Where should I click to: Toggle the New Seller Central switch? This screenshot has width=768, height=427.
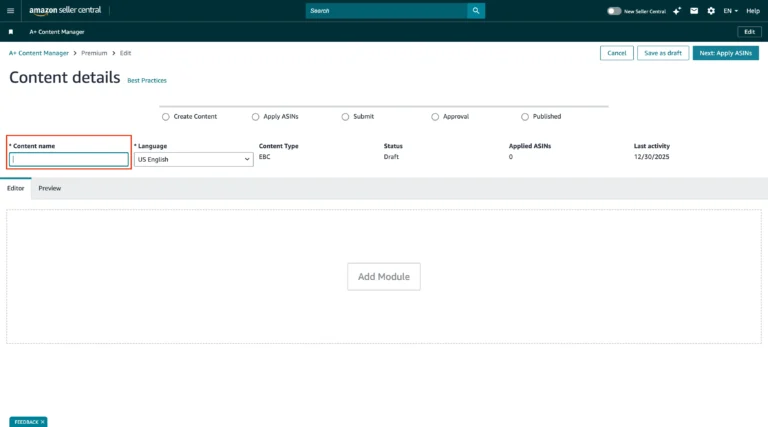click(x=614, y=11)
